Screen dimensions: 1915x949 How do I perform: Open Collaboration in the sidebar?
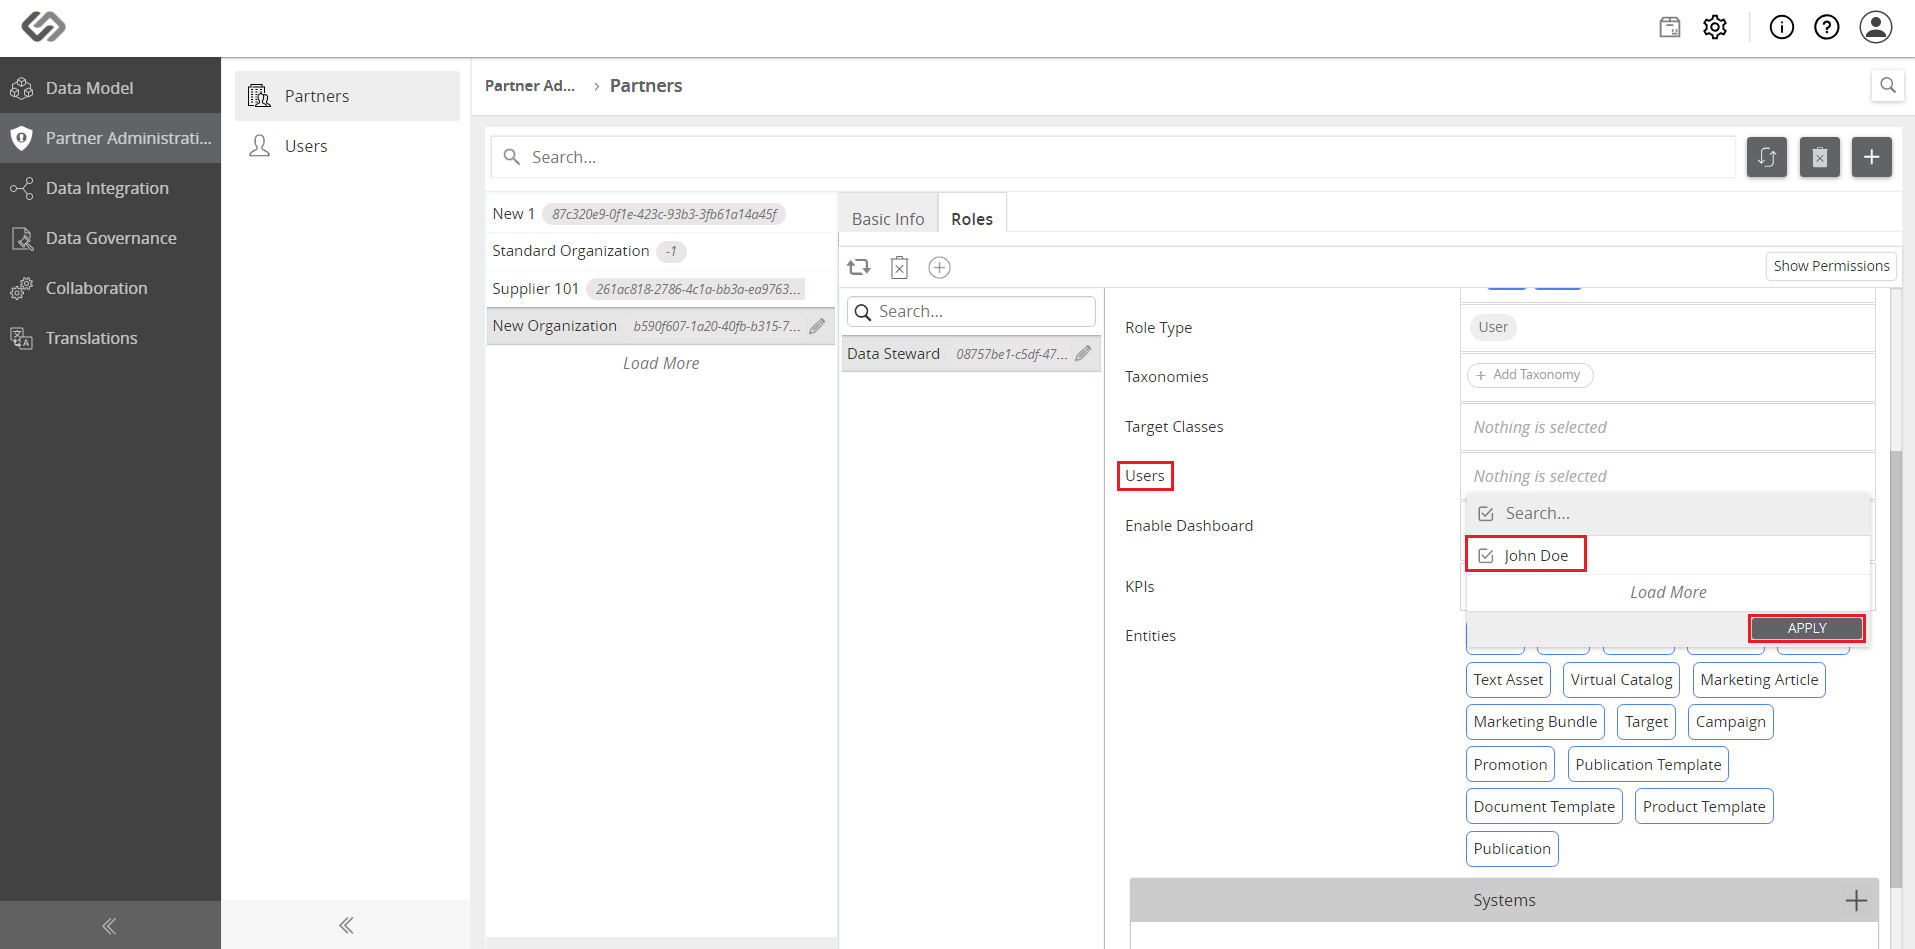110,288
